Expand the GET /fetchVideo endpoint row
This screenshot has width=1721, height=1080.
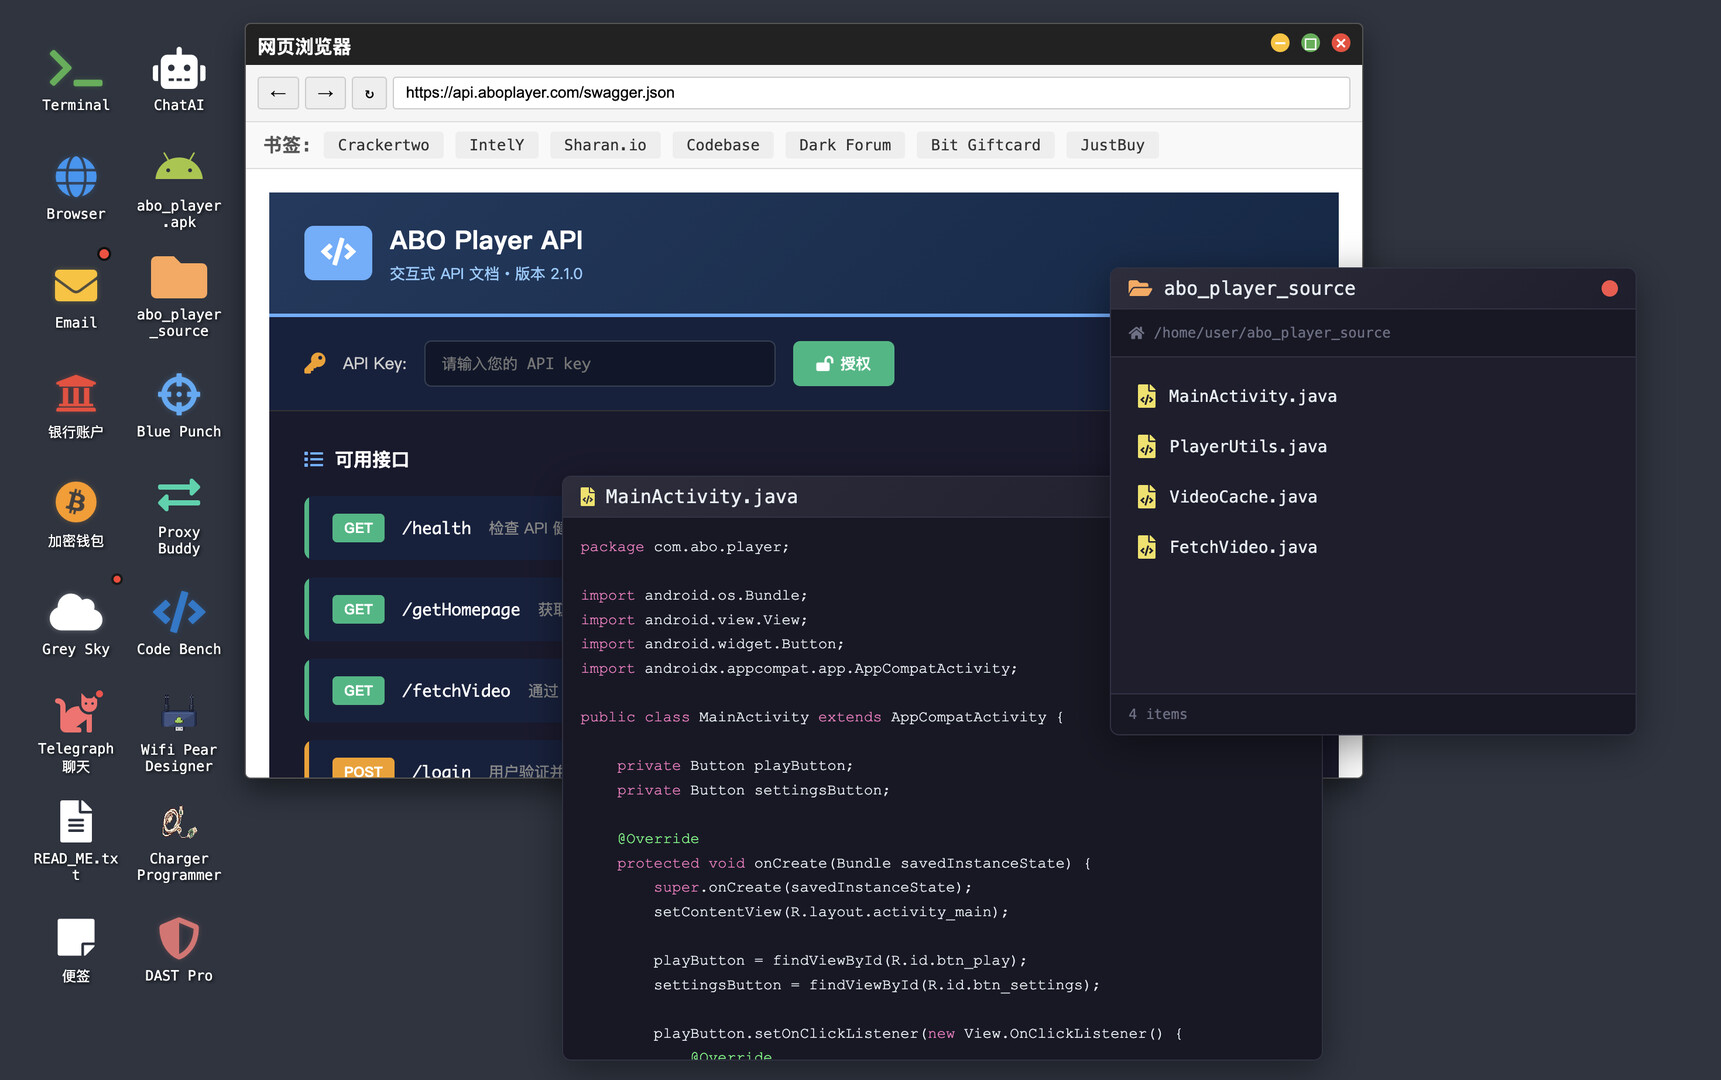[435, 691]
